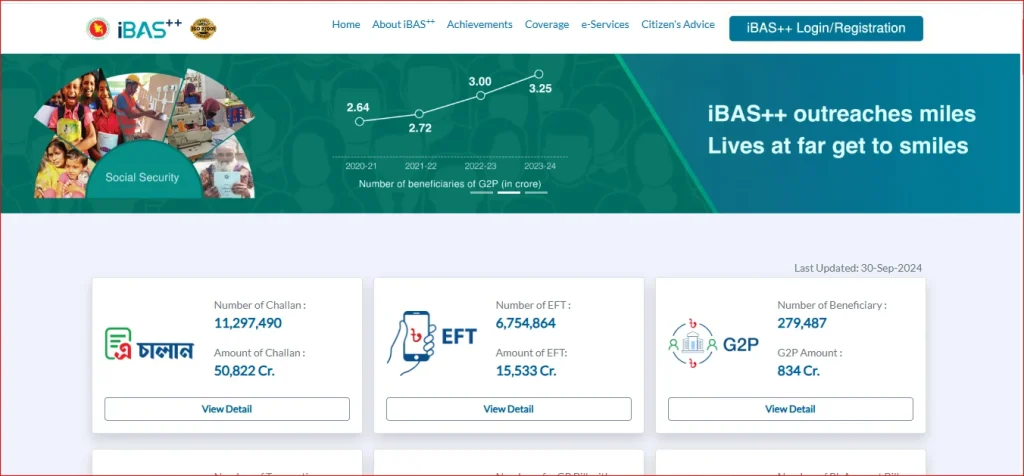Click the chart caption Number of beneficiaries of G2P
The image size is (1024, 476).
[x=450, y=184]
